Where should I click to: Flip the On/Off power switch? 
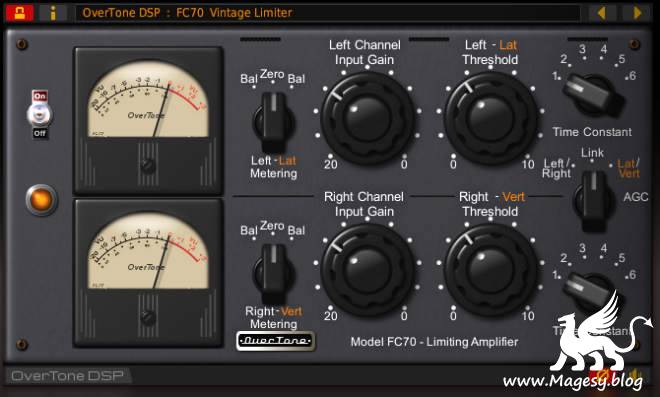pyautogui.click(x=40, y=115)
